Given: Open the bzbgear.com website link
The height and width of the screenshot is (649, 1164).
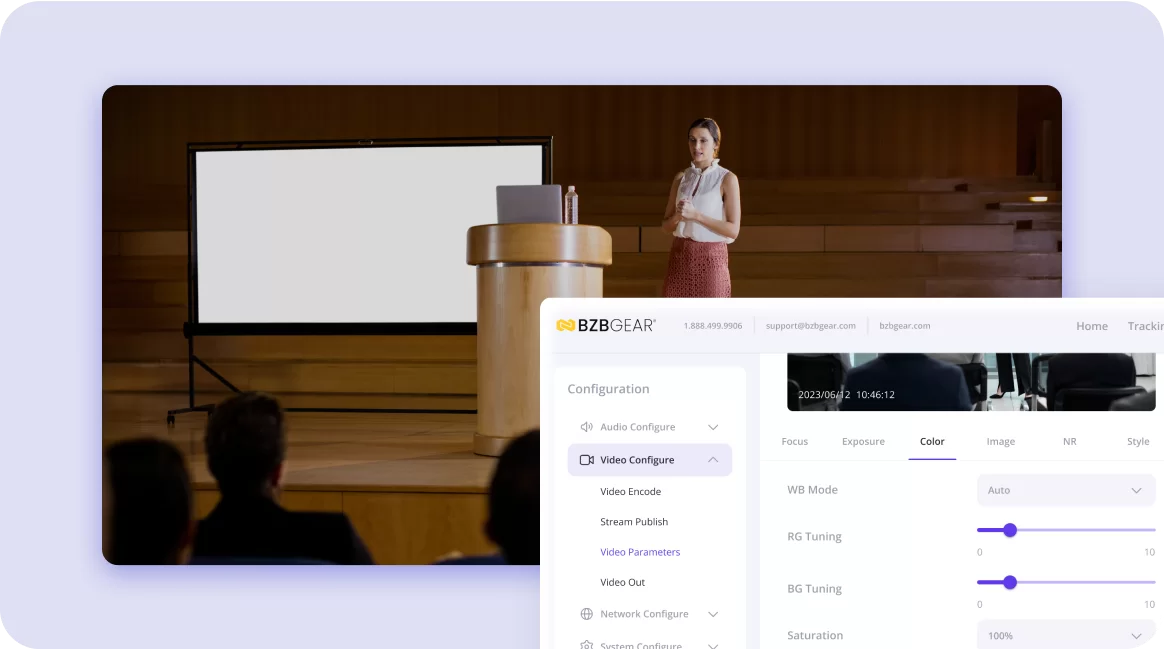Looking at the screenshot, I should [x=904, y=326].
